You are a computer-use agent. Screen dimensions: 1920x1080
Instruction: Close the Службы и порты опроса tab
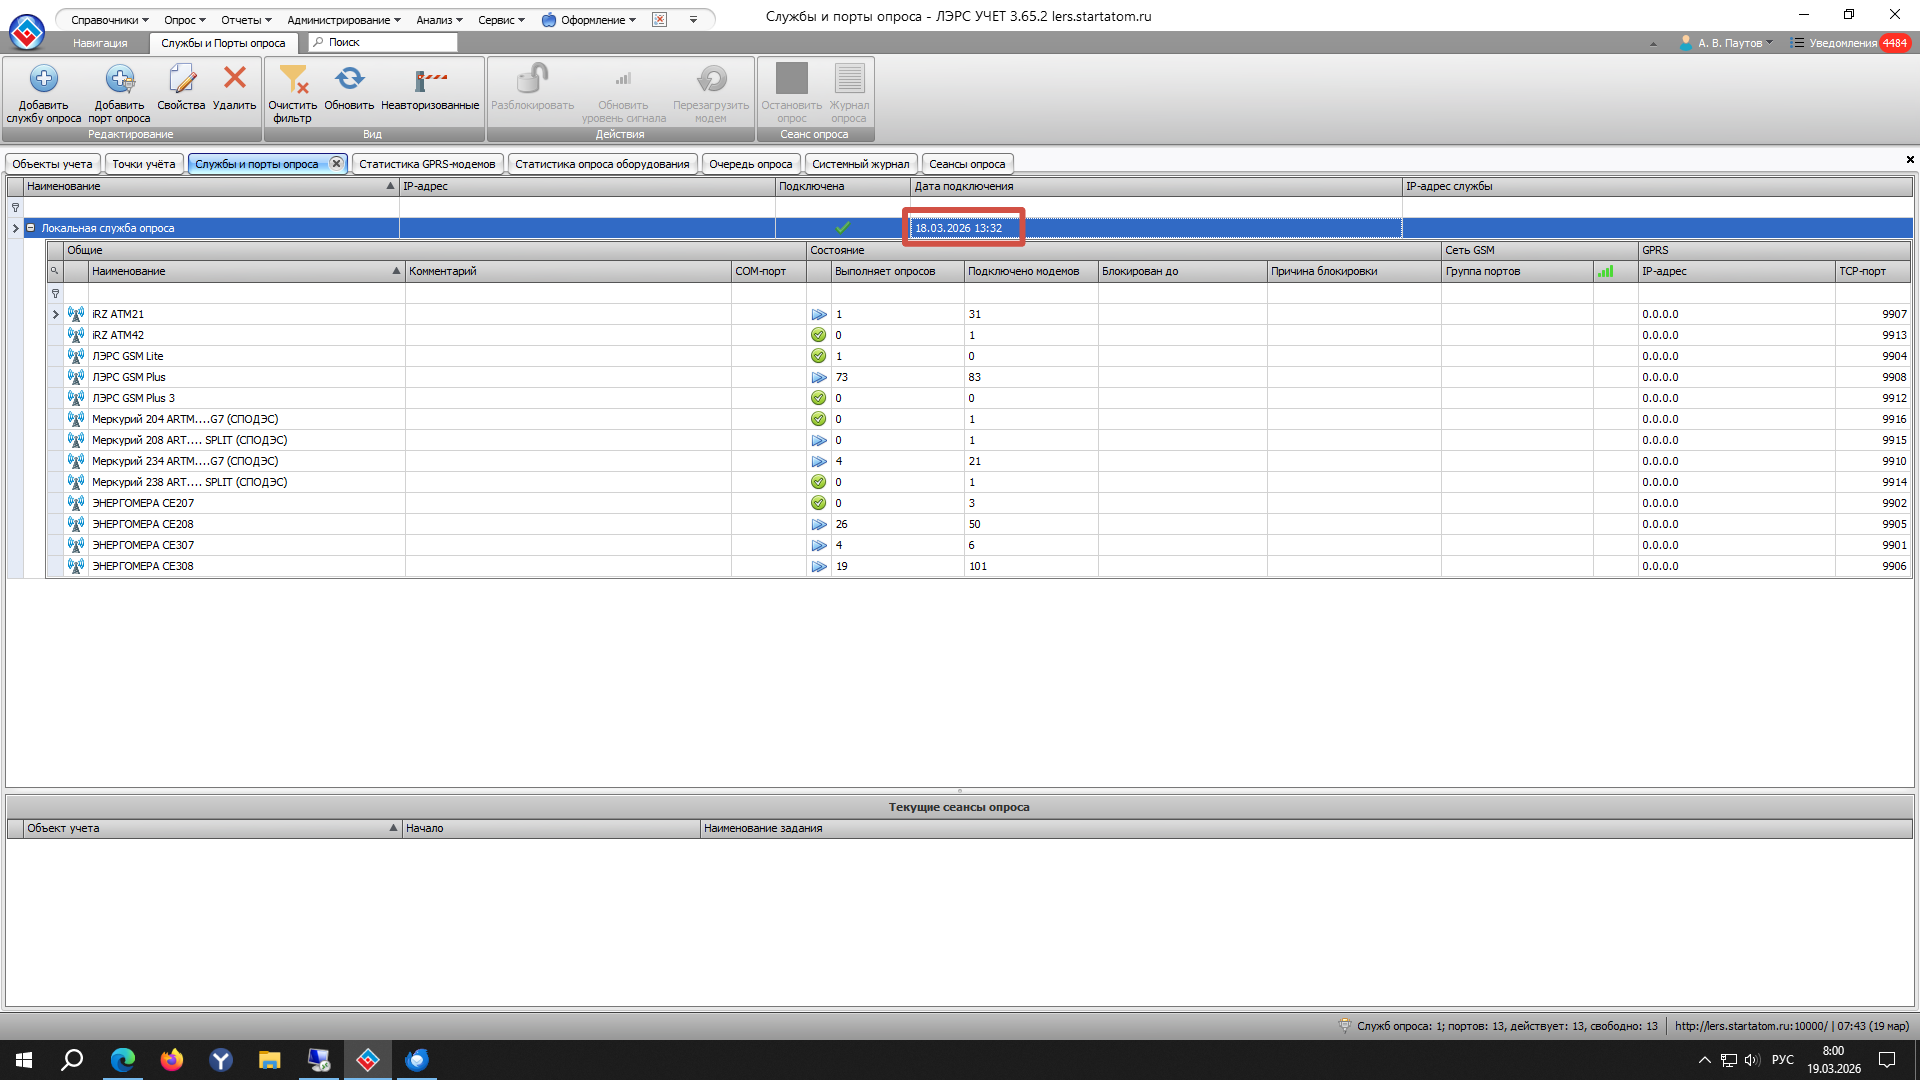337,163
